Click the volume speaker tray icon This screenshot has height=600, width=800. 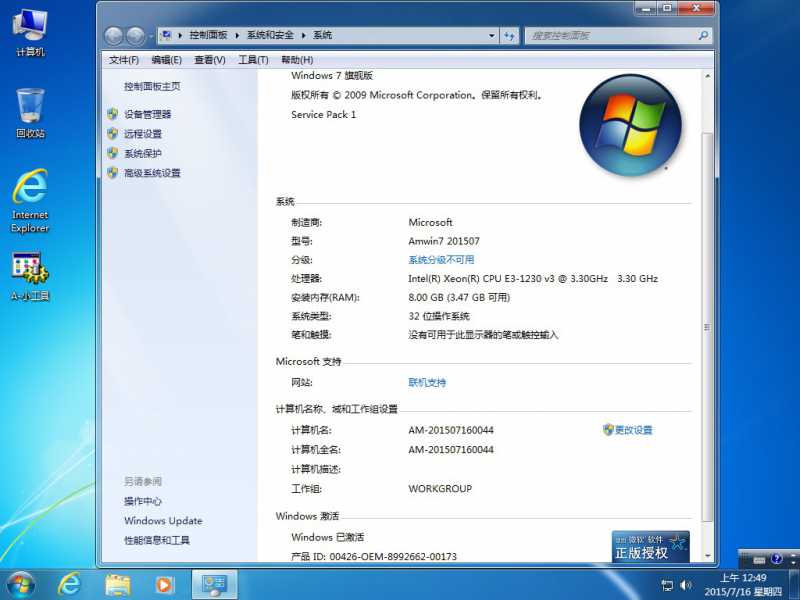tap(686, 585)
